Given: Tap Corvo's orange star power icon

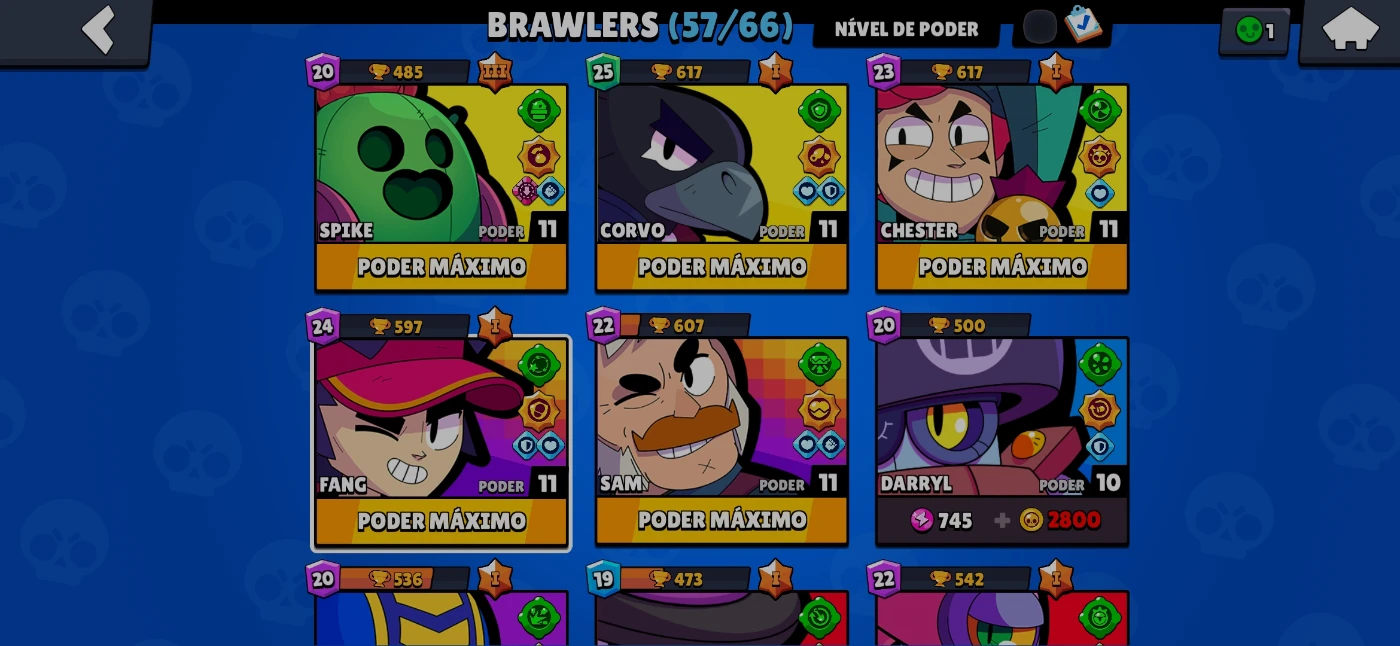Looking at the screenshot, I should click(819, 157).
